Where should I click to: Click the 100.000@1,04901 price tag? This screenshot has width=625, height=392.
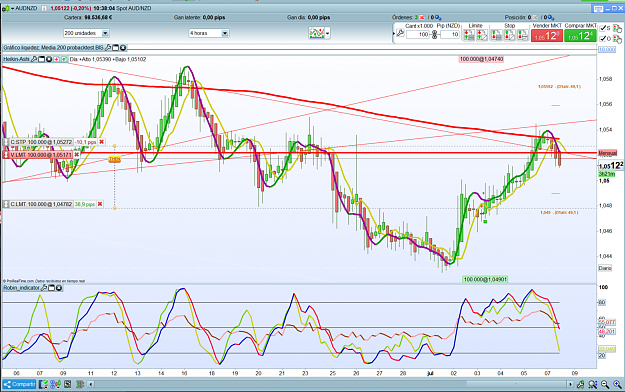point(485,280)
